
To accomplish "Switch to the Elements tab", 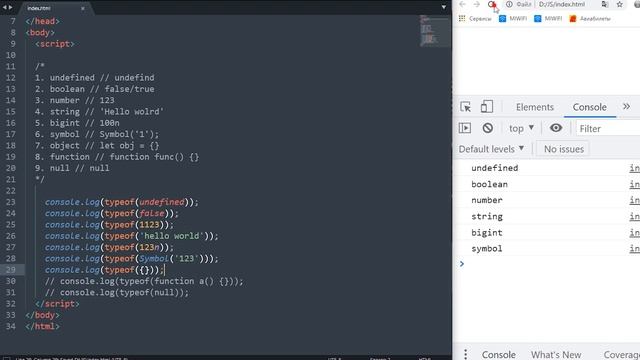I will click(535, 107).
